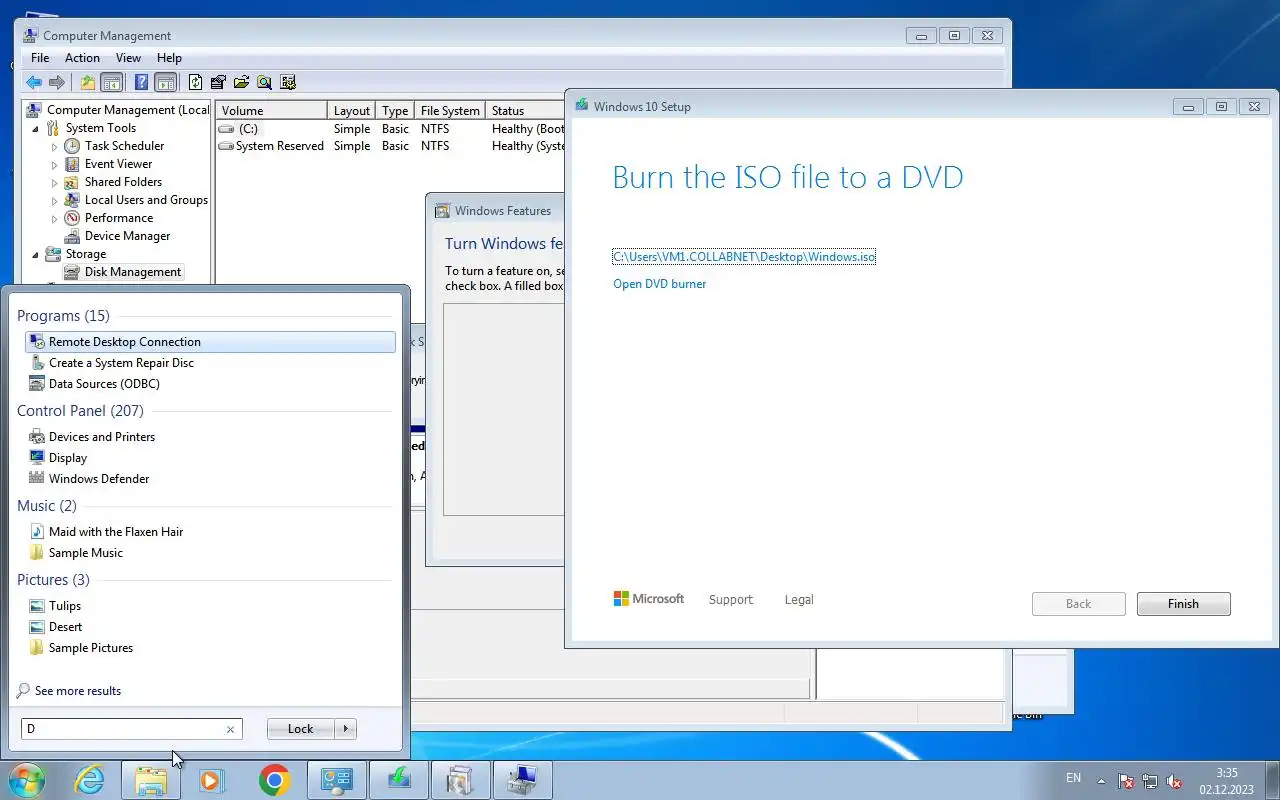Viewport: 1280px width, 800px height.
Task: Click the magnifying glass toolbar icon
Action: [264, 82]
